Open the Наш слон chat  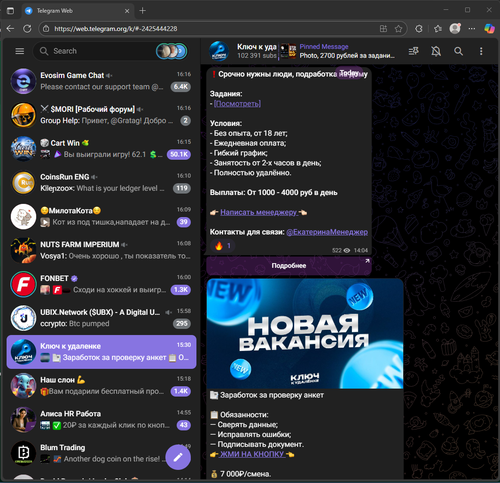pos(101,386)
